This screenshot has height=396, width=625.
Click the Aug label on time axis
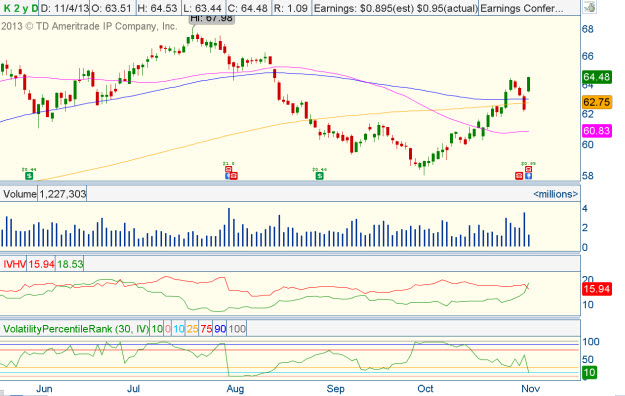click(x=235, y=388)
